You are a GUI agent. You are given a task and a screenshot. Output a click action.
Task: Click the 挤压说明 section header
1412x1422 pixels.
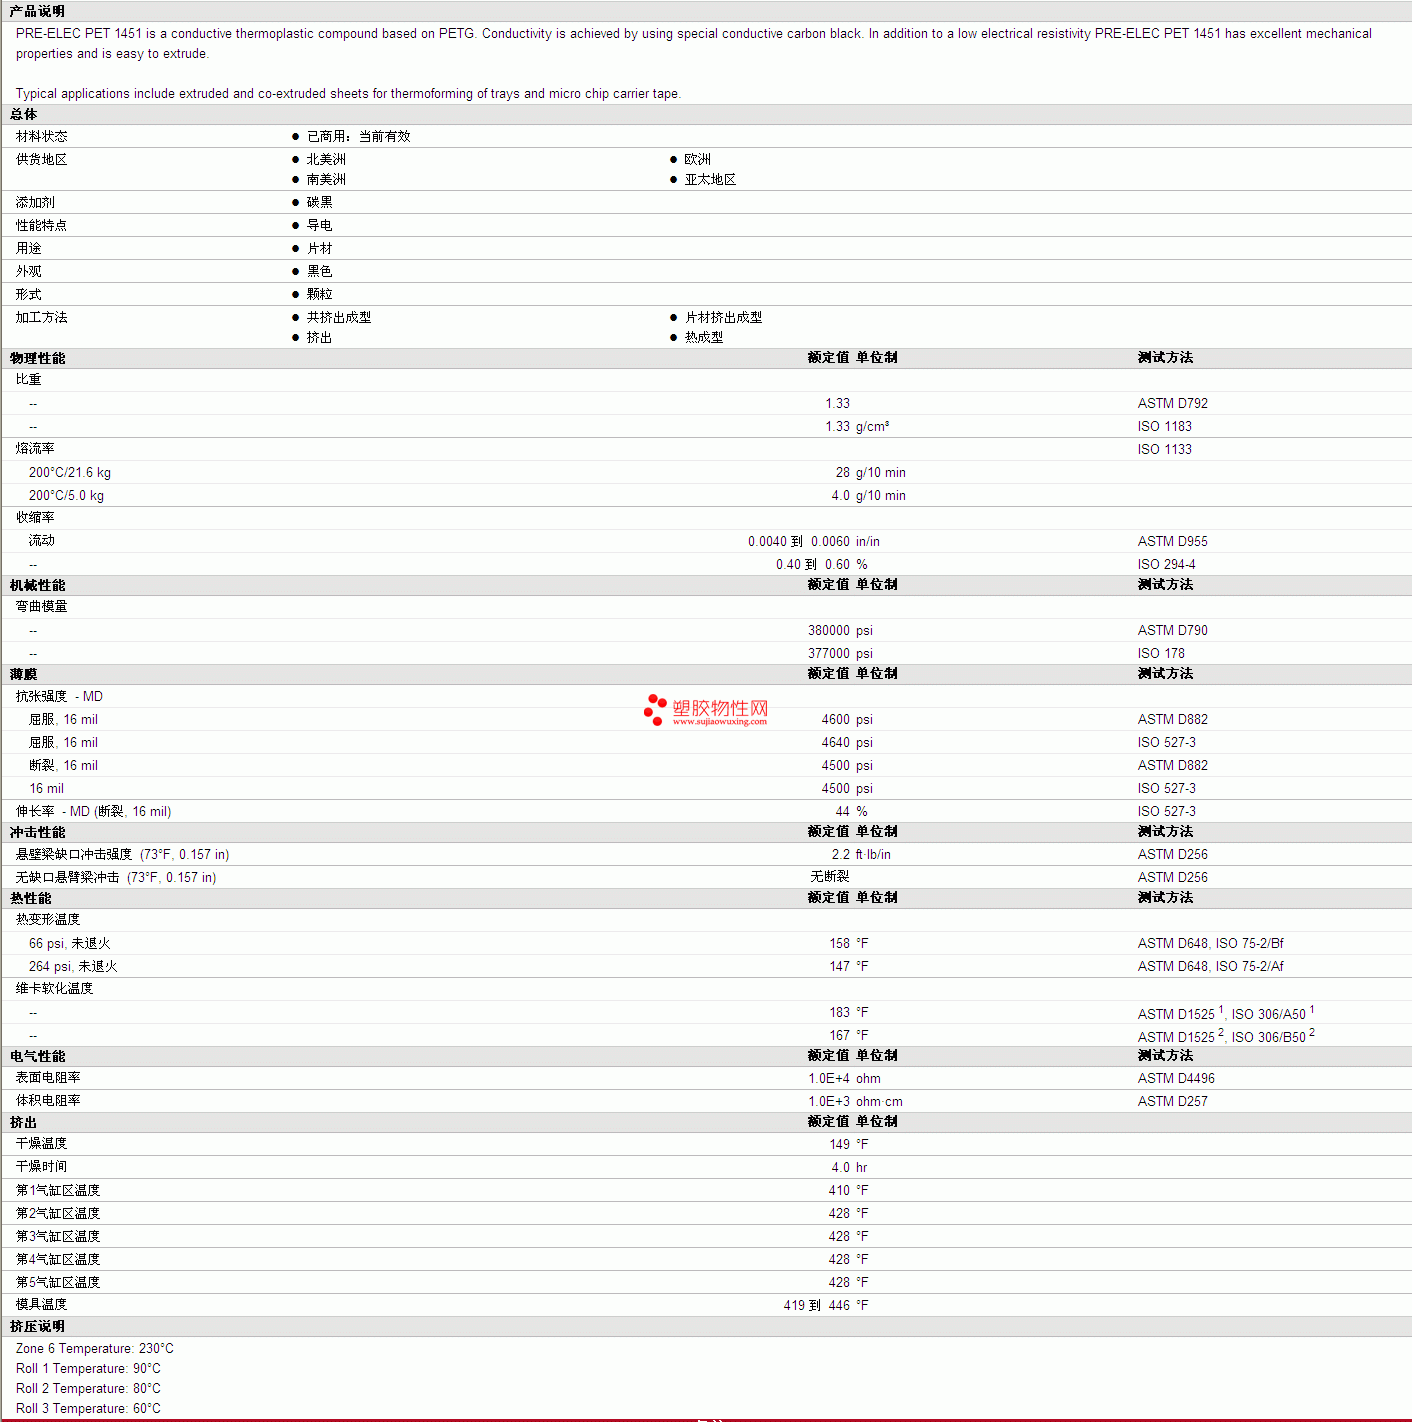[37, 1326]
